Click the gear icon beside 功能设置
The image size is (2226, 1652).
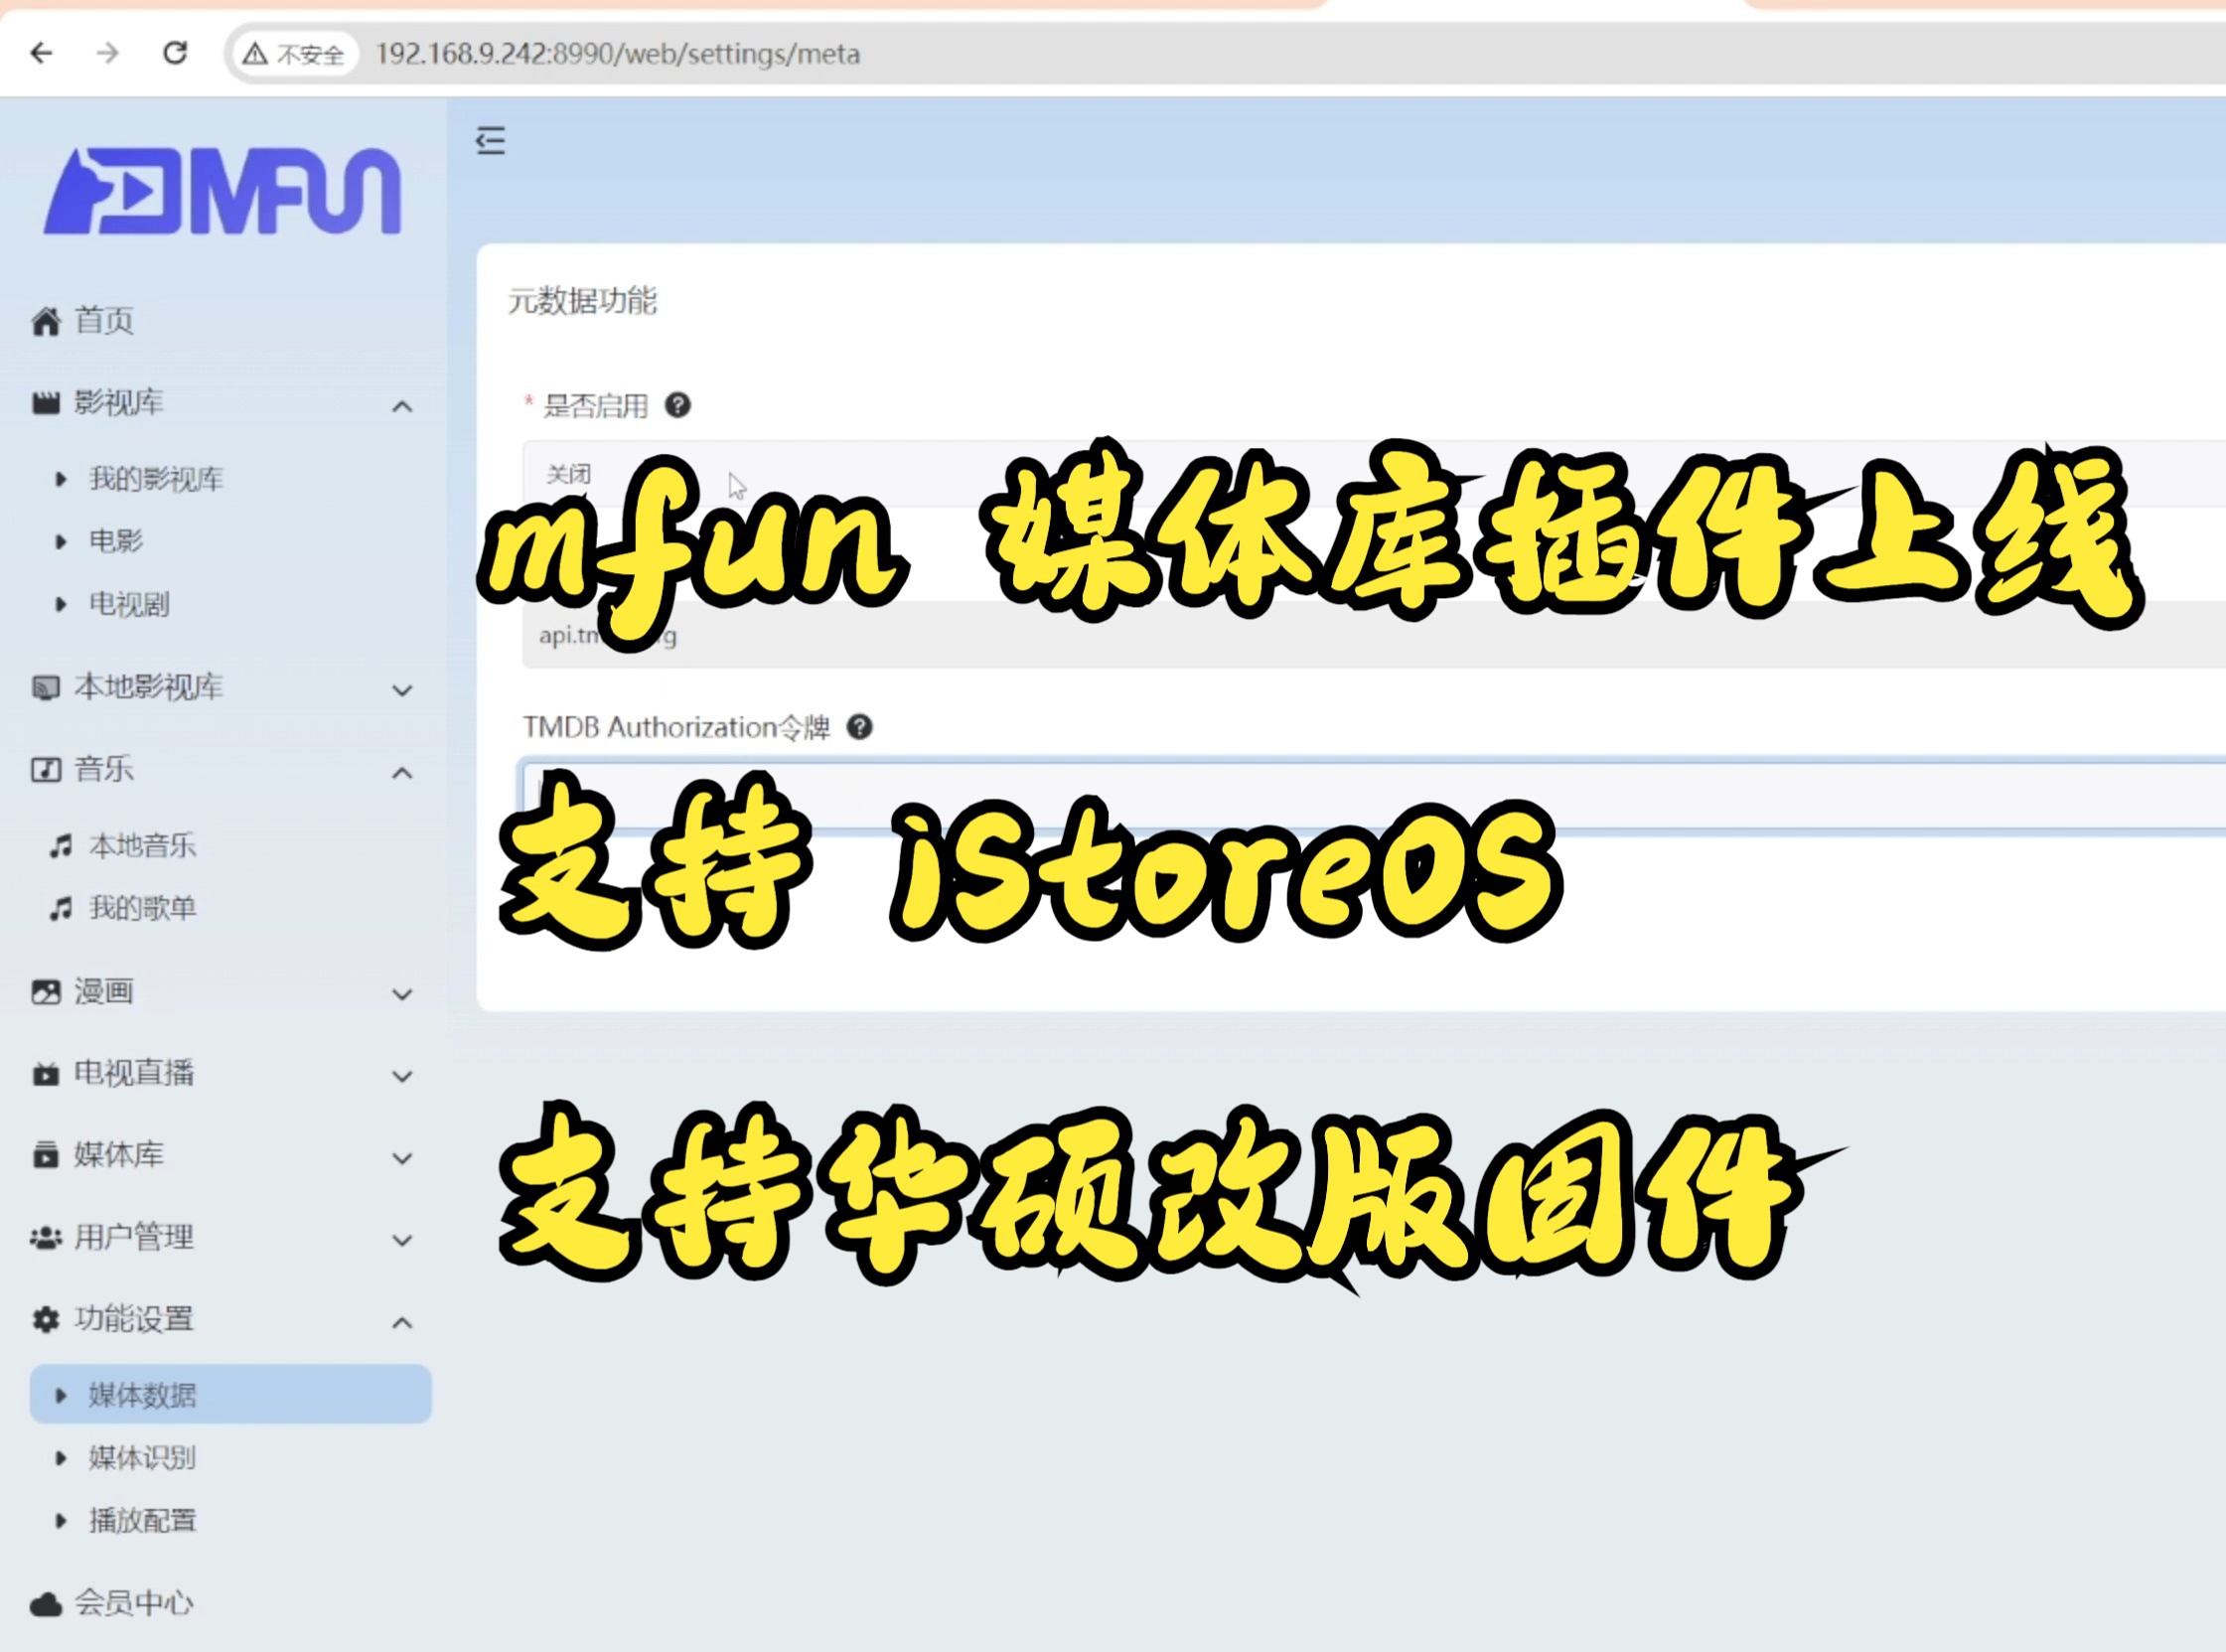coord(46,1320)
